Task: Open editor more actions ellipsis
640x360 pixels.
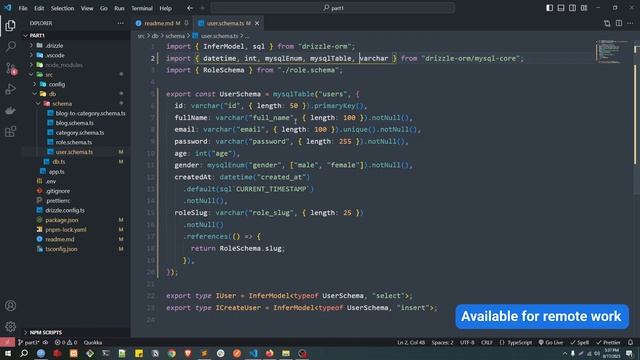Action: [630, 23]
